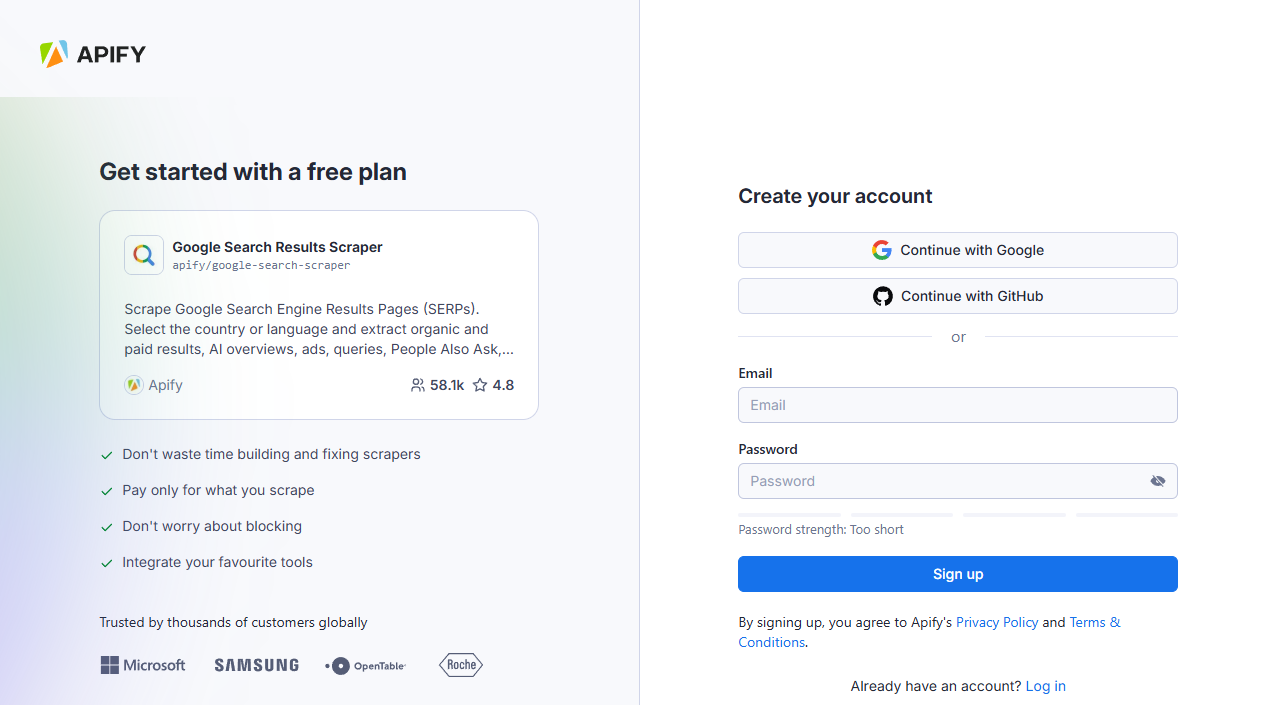
Task: Click Log in for existing accounts
Action: (1045, 686)
